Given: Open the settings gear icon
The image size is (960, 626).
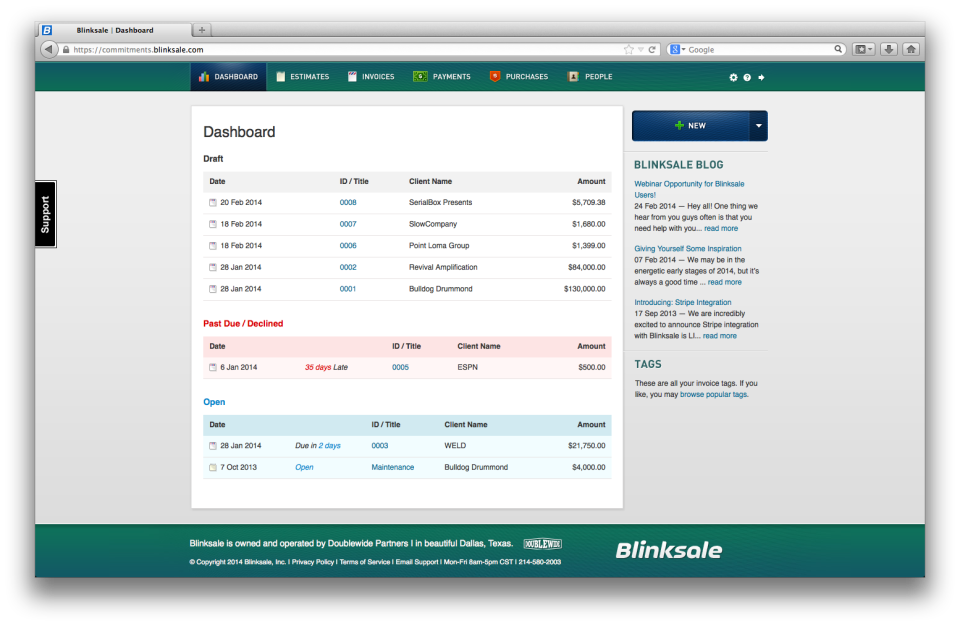Looking at the screenshot, I should point(733,78).
